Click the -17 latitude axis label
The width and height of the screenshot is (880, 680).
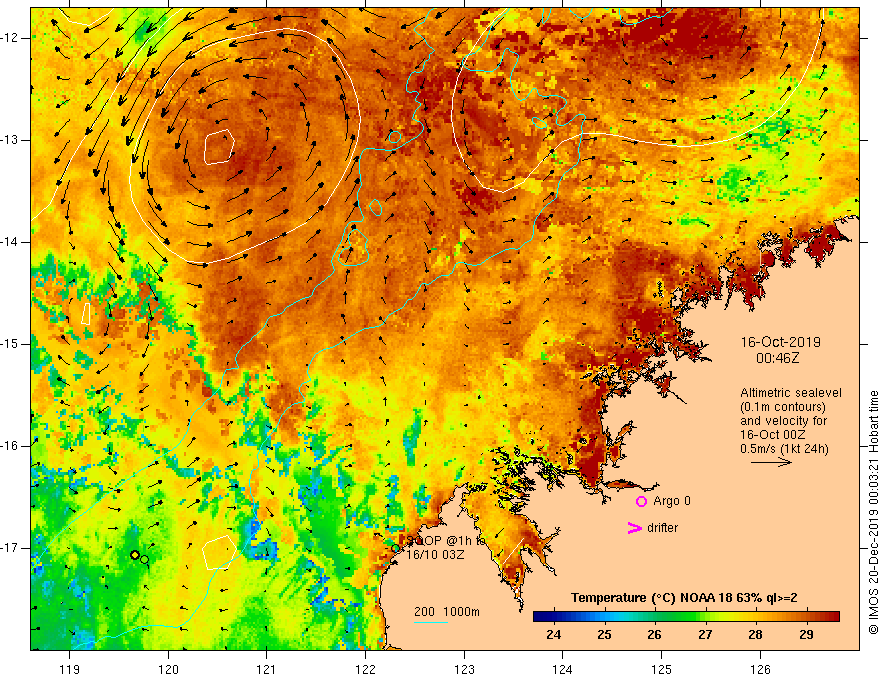tap(10, 548)
